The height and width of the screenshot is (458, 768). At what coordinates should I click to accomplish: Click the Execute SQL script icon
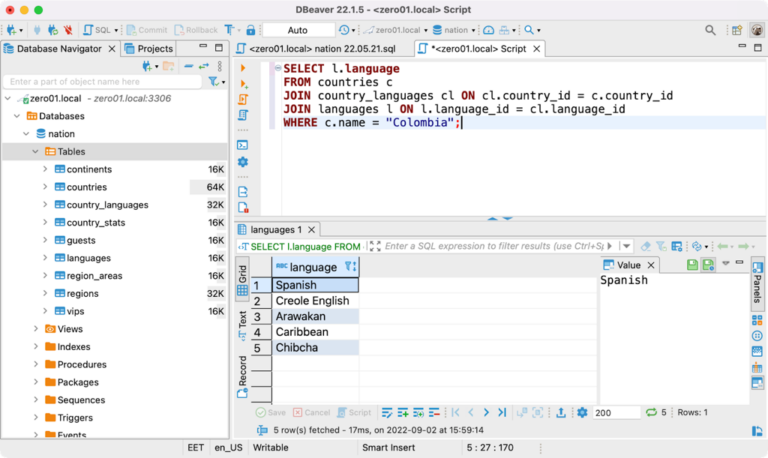point(242,101)
